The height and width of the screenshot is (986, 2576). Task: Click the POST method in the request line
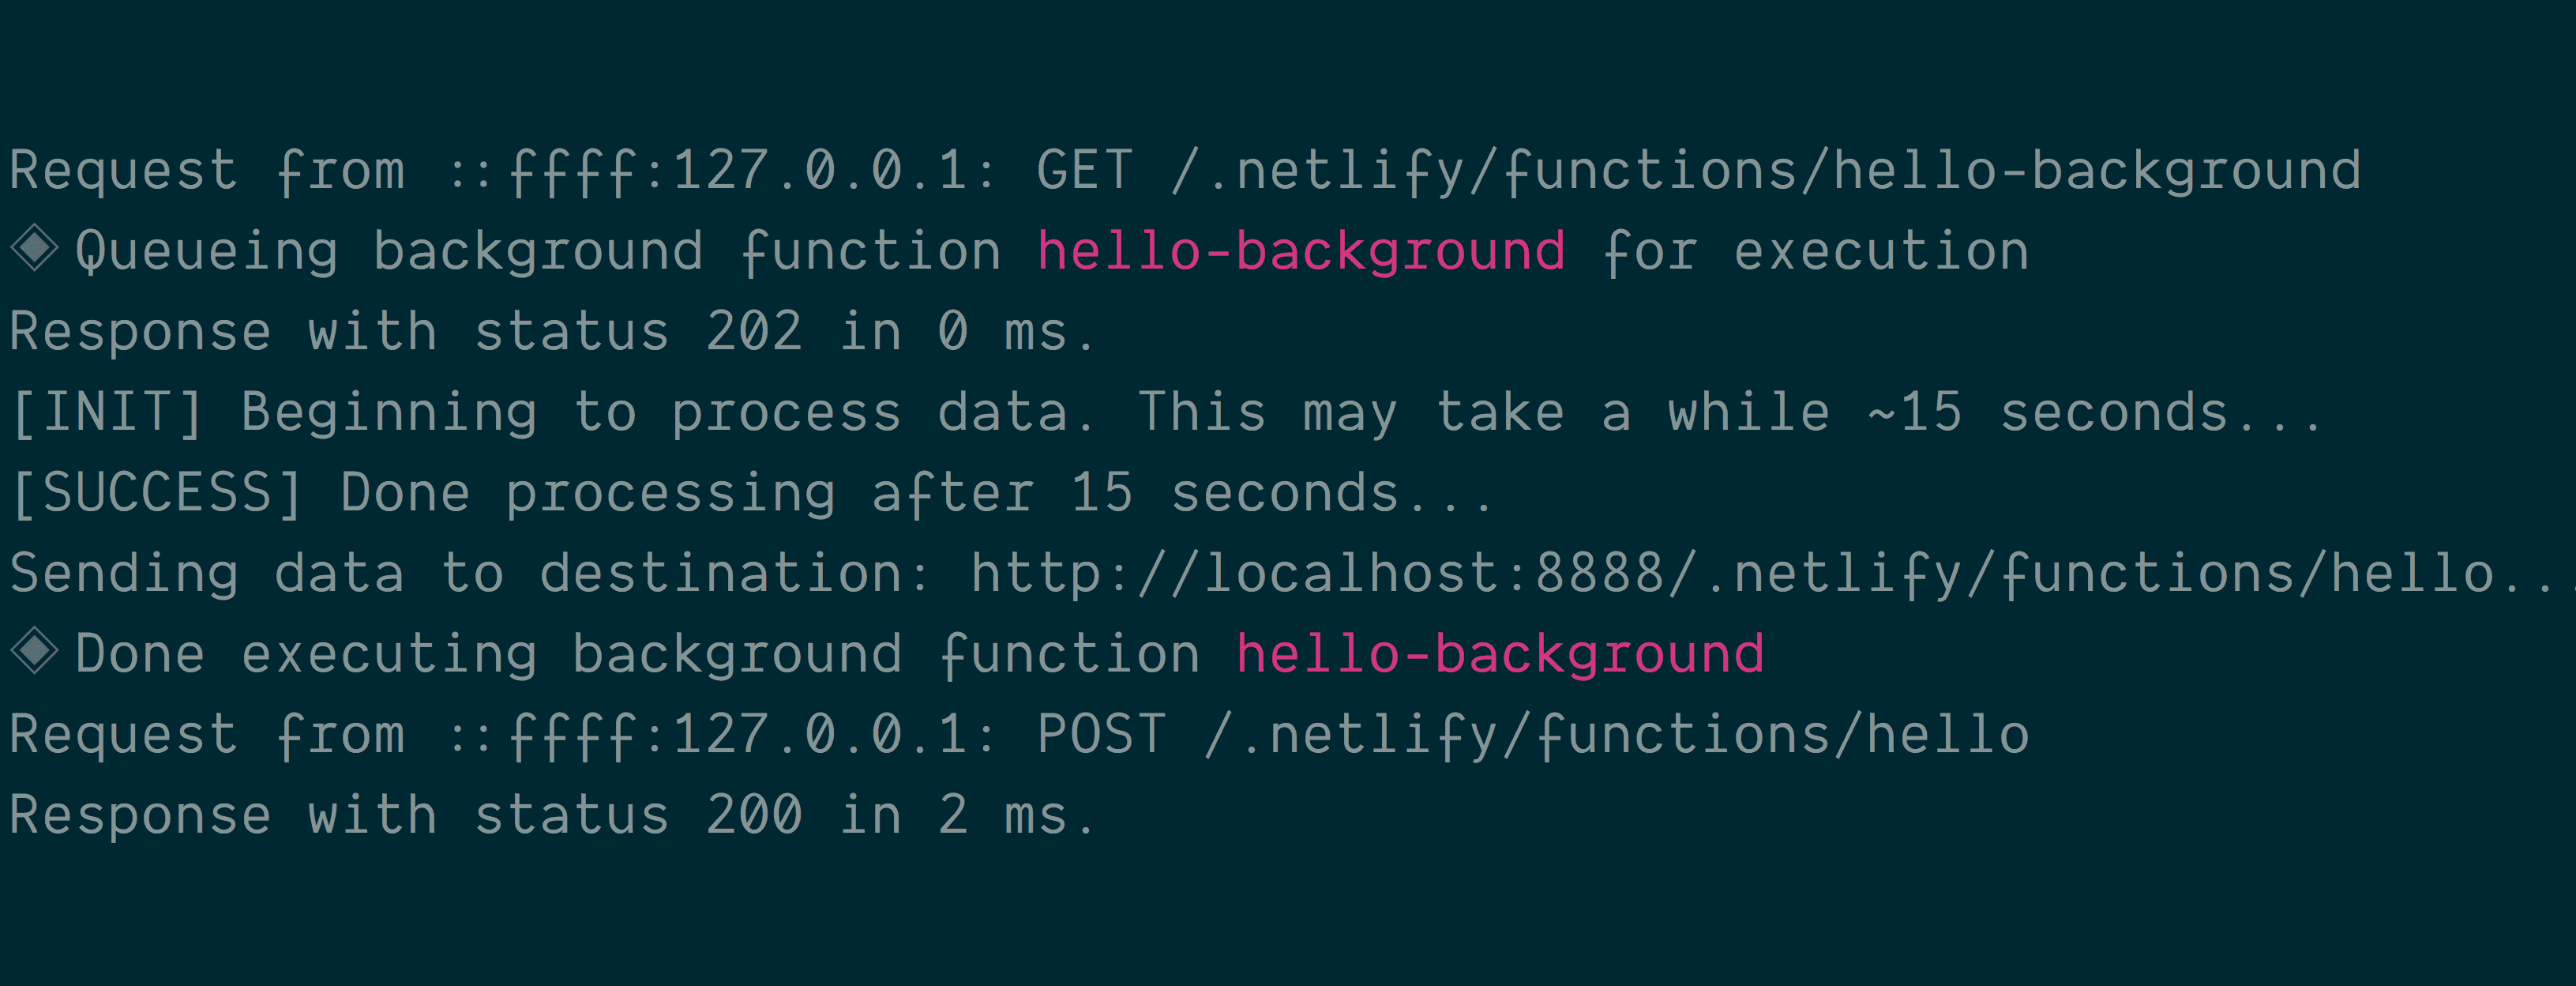(1101, 735)
